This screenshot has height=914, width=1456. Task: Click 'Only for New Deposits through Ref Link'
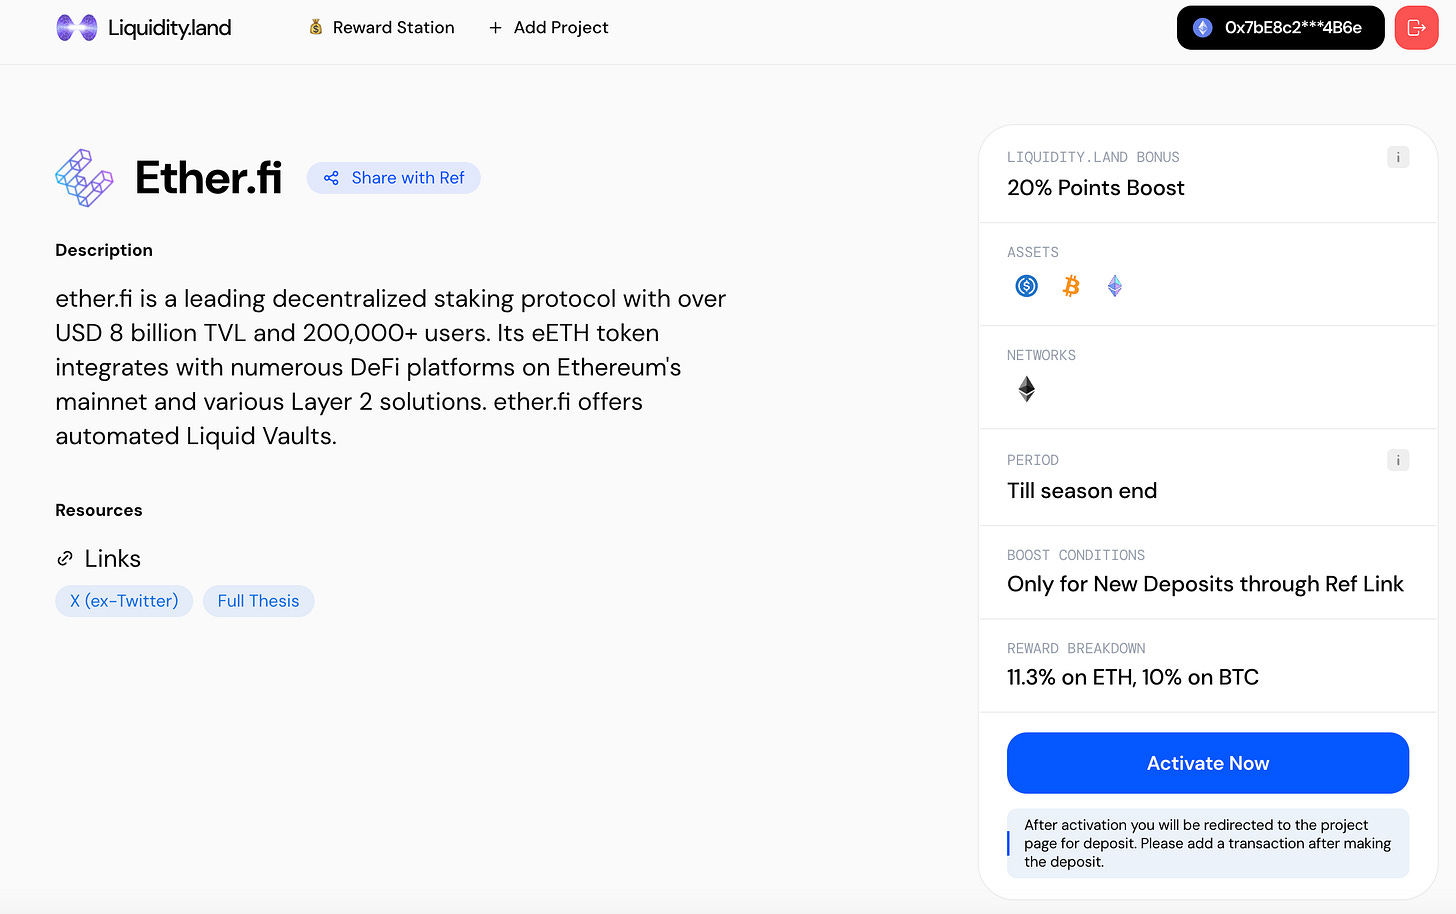[1205, 584]
